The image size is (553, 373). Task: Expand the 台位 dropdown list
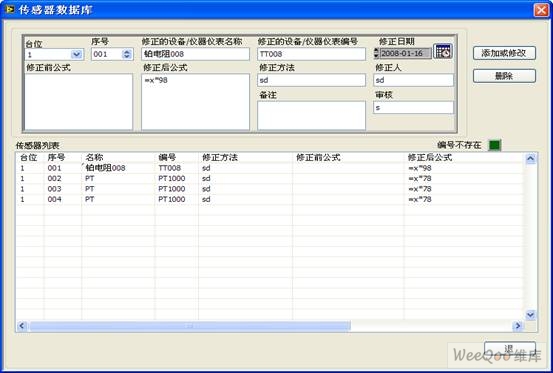click(77, 54)
